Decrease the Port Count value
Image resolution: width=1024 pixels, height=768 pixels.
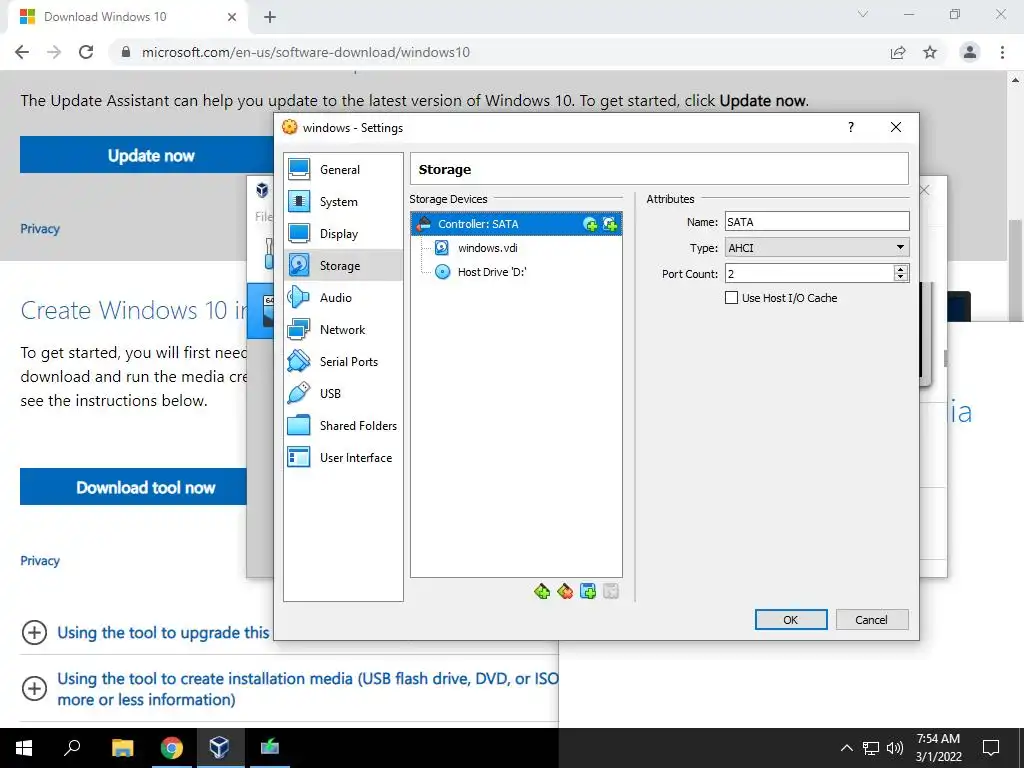click(x=901, y=278)
